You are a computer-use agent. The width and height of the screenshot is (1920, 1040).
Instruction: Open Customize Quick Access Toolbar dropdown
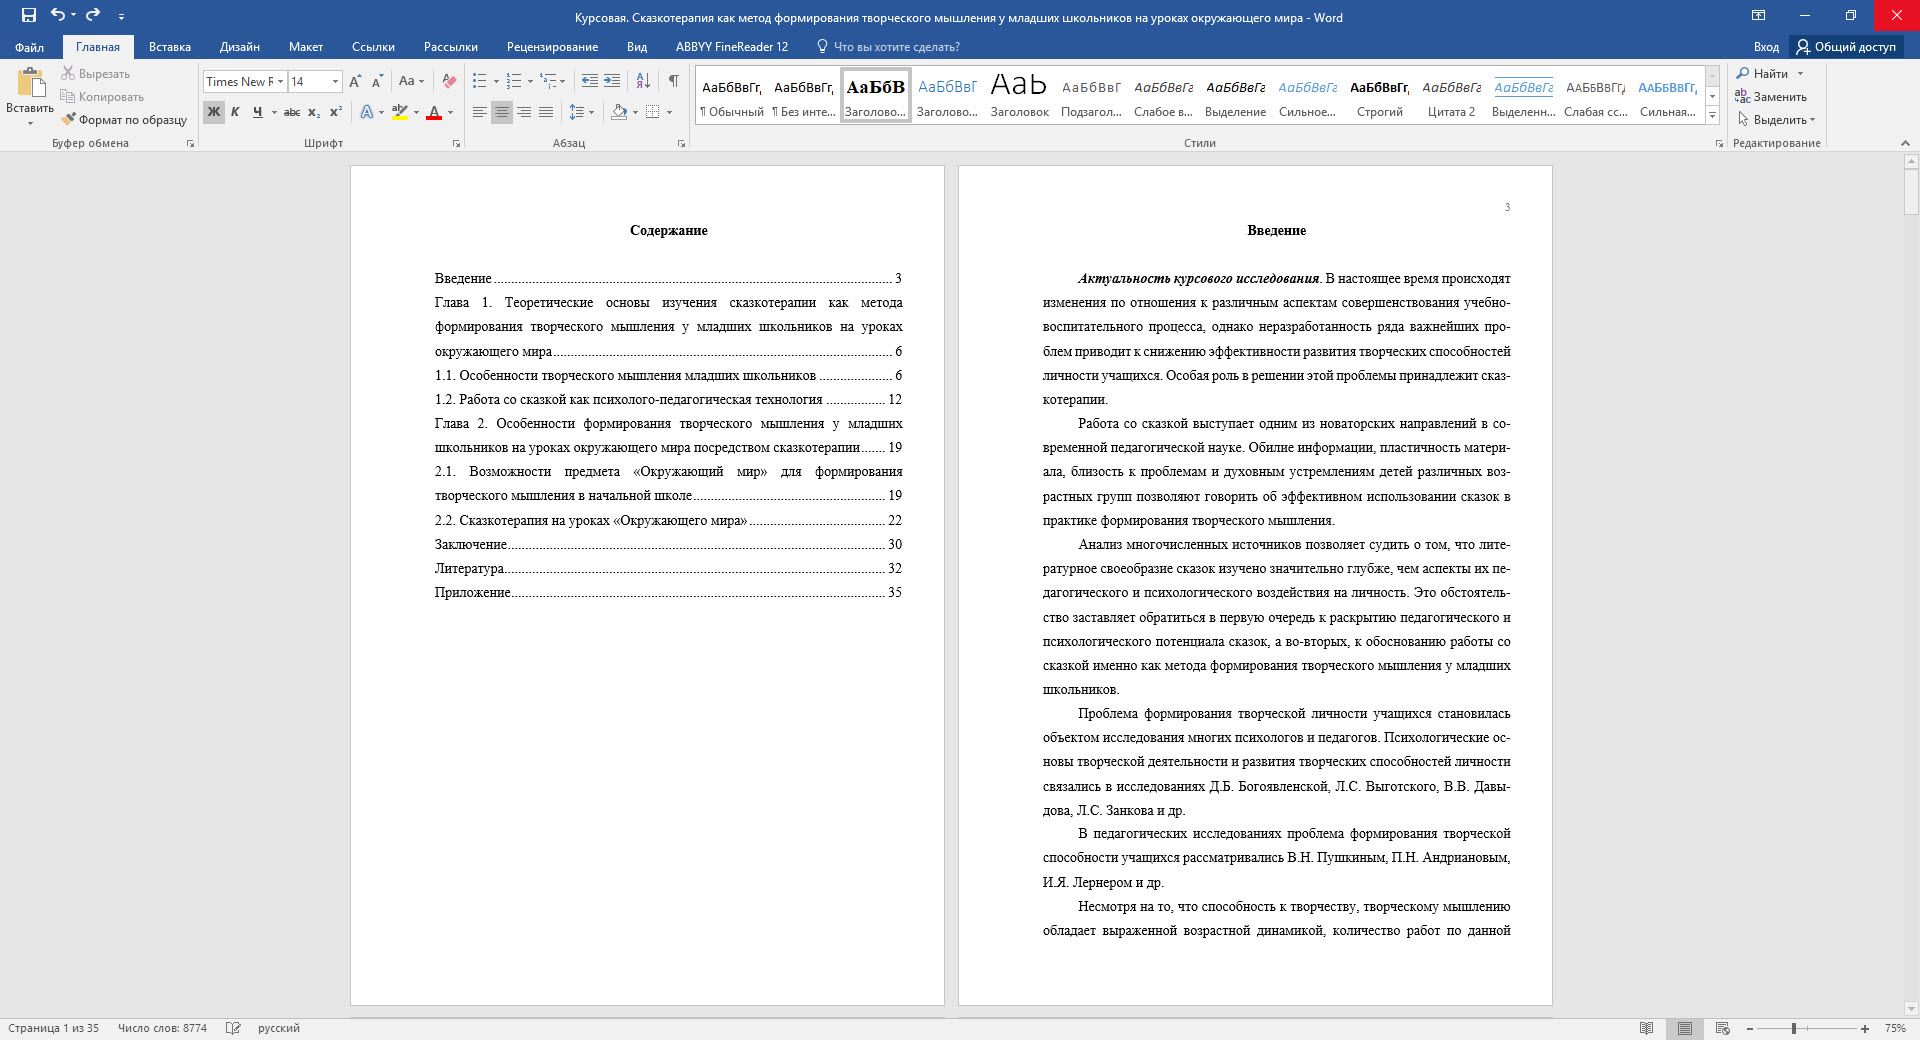(122, 16)
